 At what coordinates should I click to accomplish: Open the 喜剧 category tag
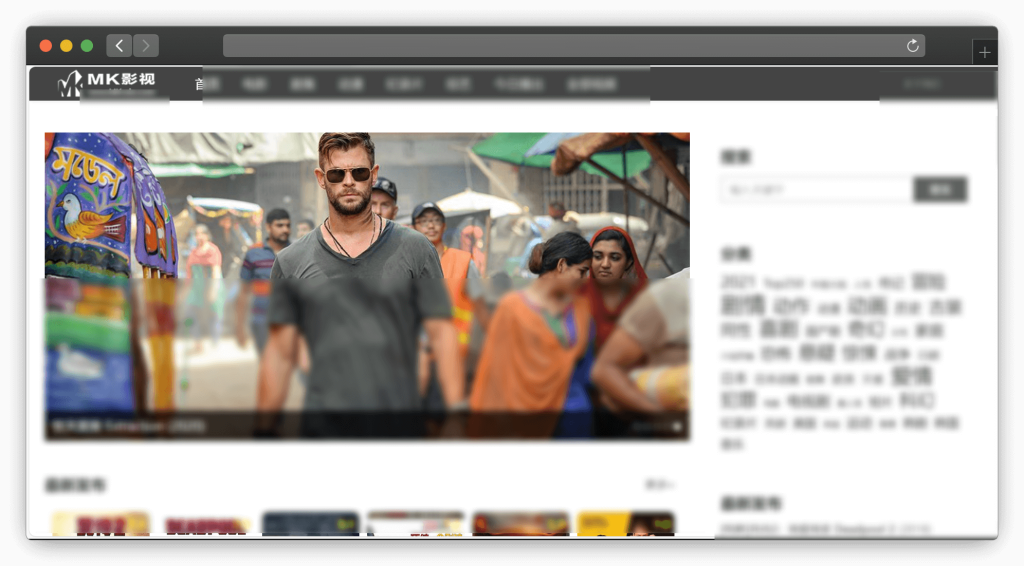coord(778,329)
